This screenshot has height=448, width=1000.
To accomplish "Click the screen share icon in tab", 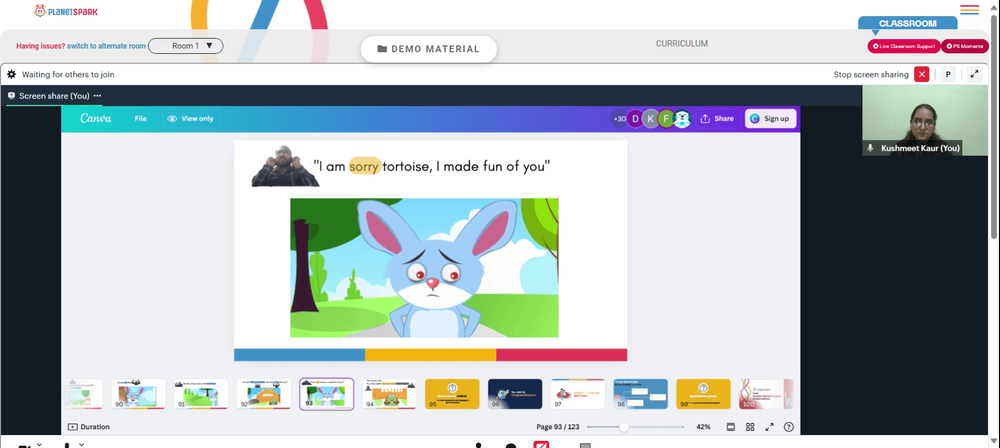I will pyautogui.click(x=11, y=96).
